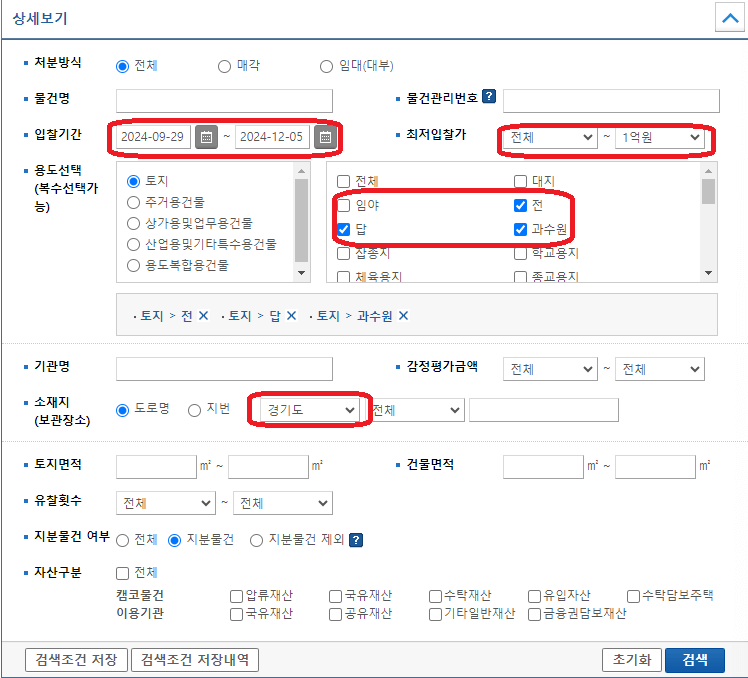This screenshot has width=748, height=678.
Task: Click the 건물면적 minimum area field
Action: coord(543,467)
